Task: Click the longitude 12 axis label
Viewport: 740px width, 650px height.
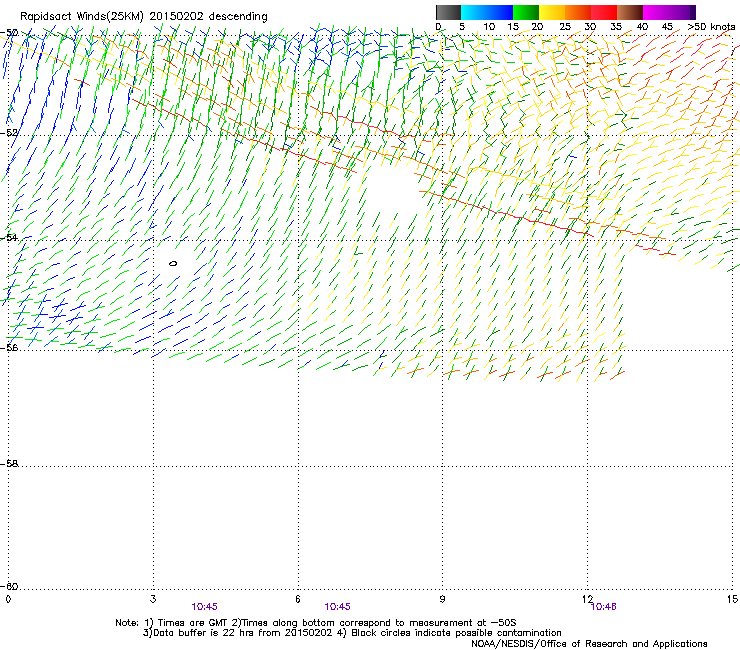Action: 587,599
